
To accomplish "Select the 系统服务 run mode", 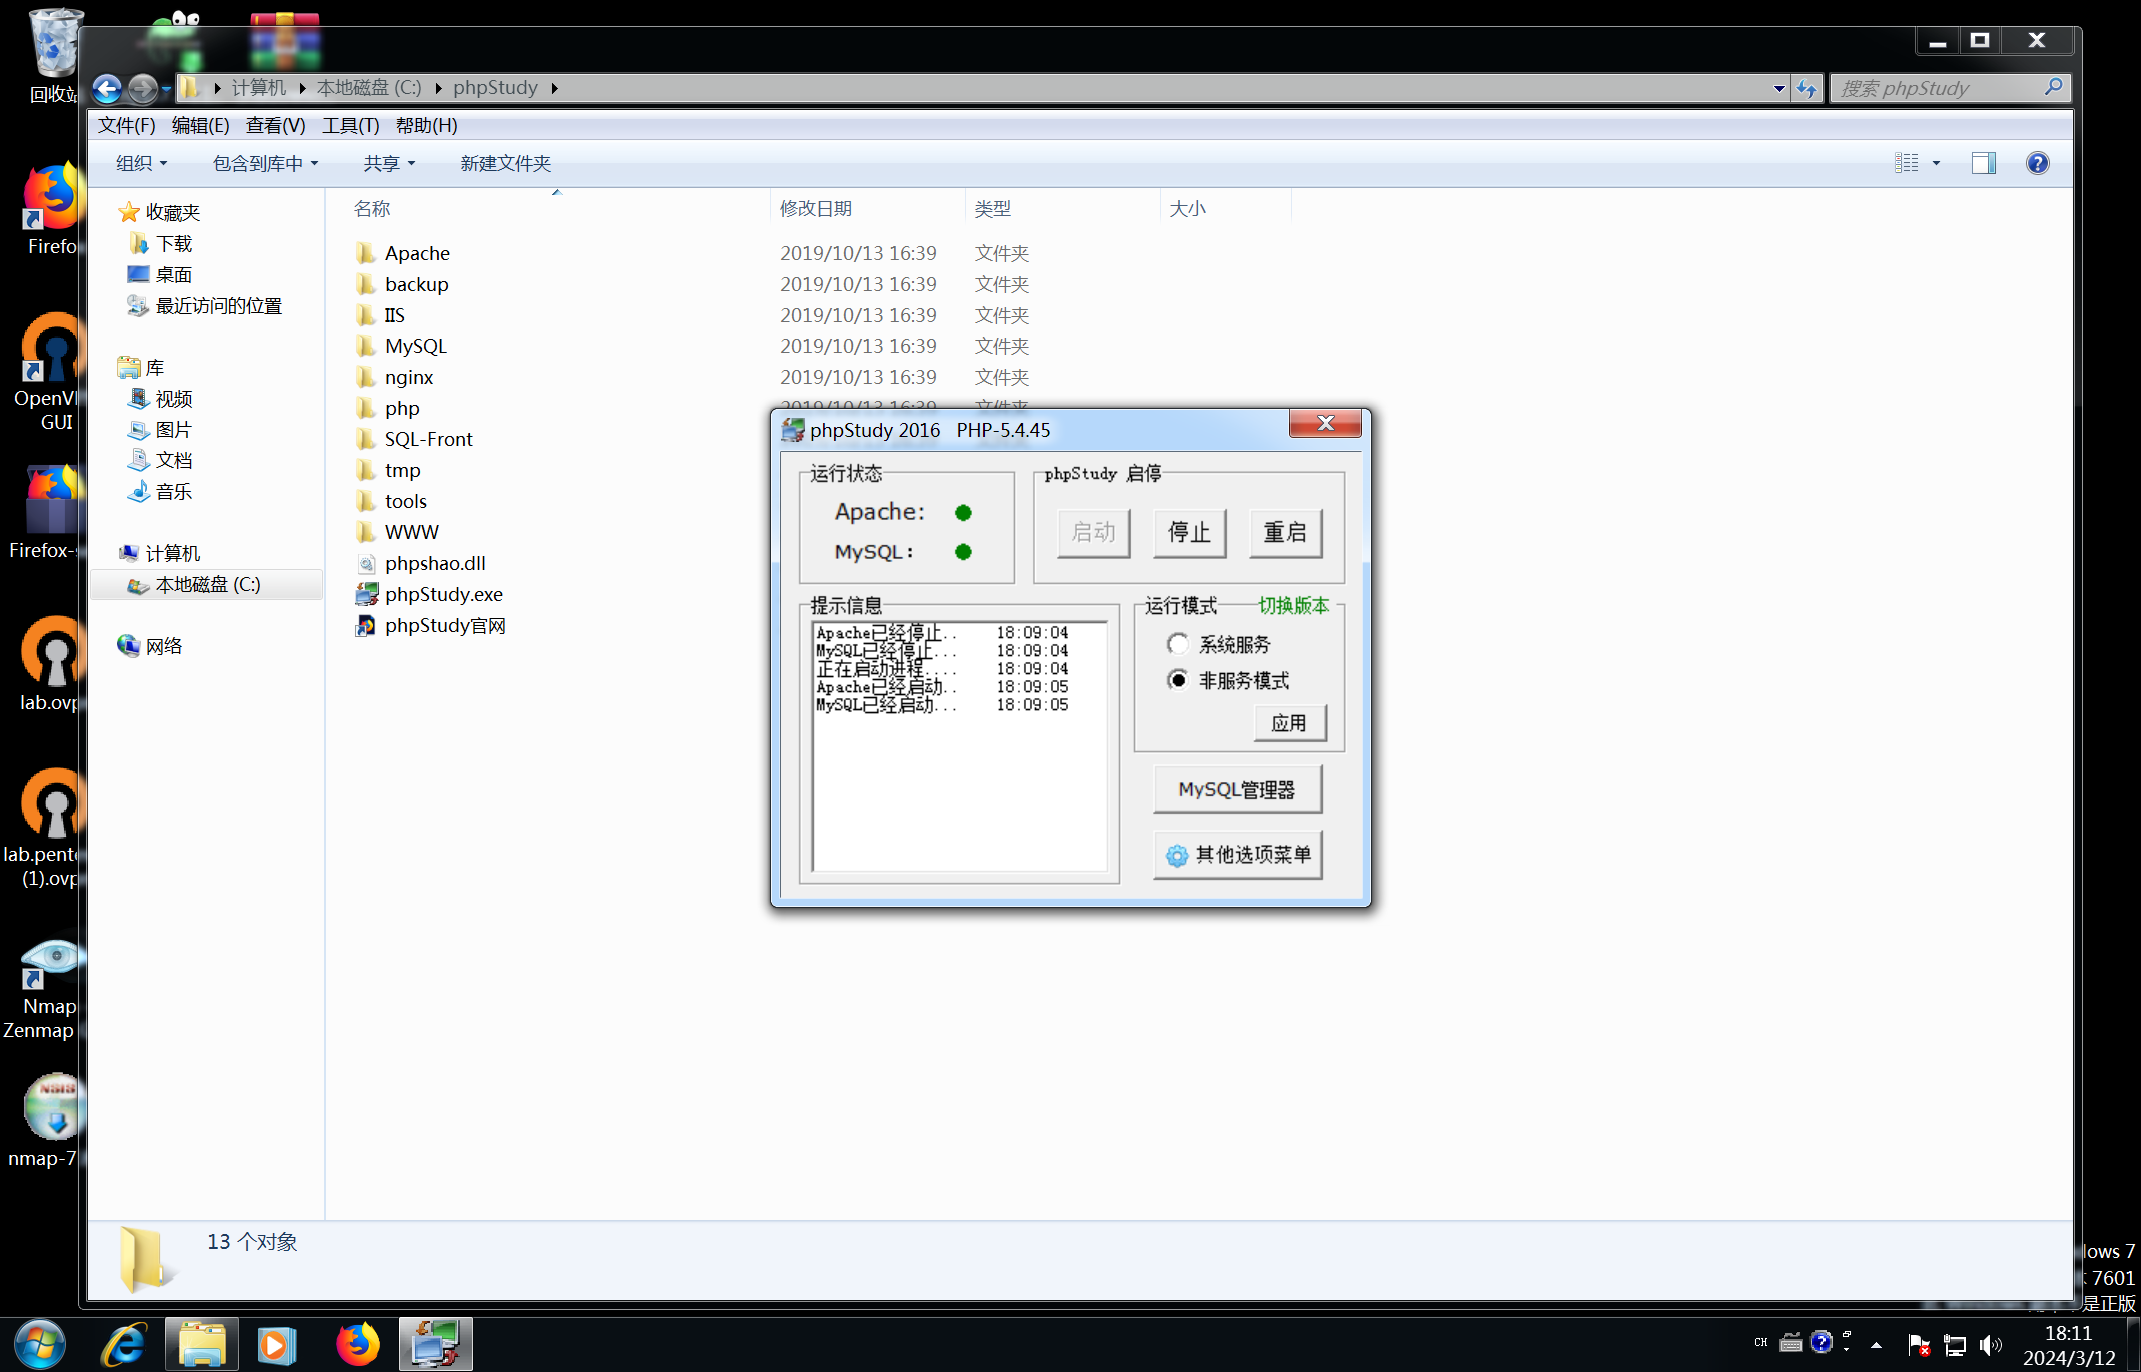I will point(1218,645).
